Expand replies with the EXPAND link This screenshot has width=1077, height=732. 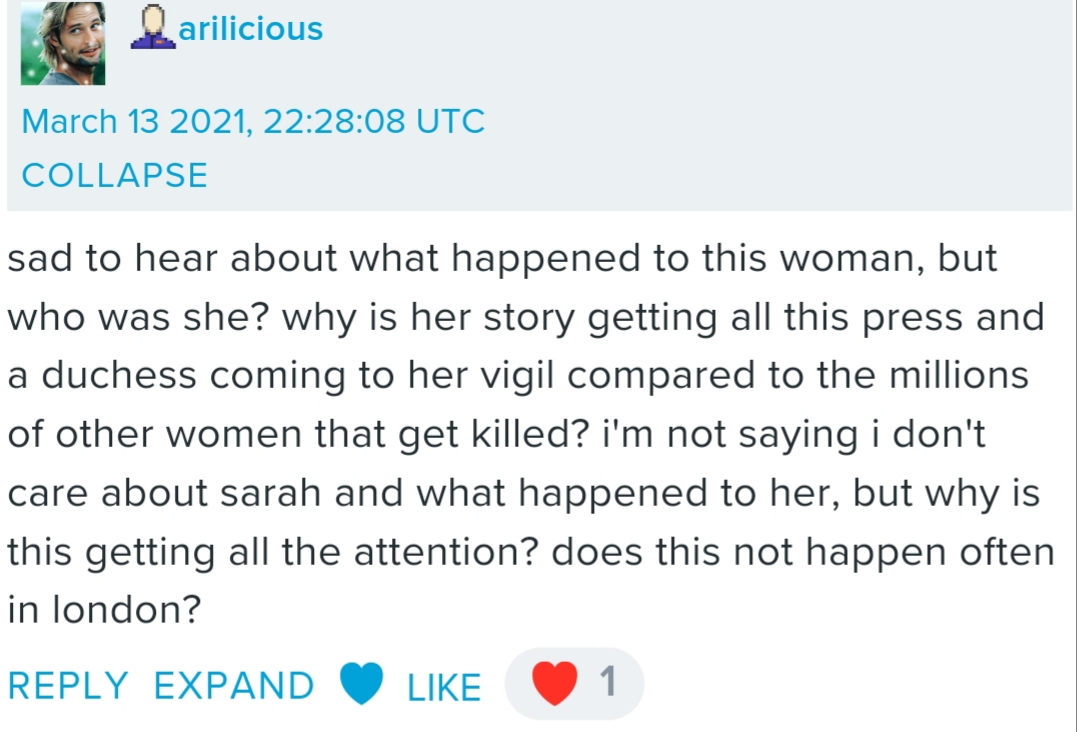[x=233, y=686]
